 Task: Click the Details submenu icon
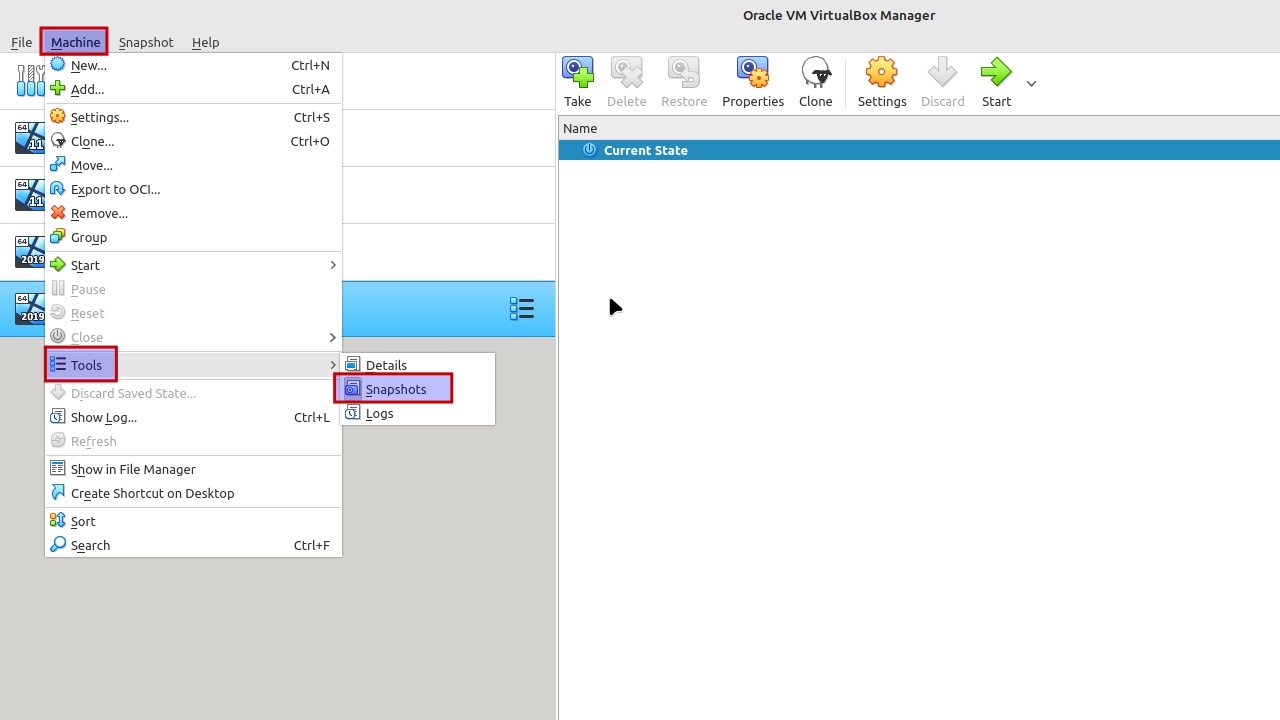pyautogui.click(x=352, y=365)
